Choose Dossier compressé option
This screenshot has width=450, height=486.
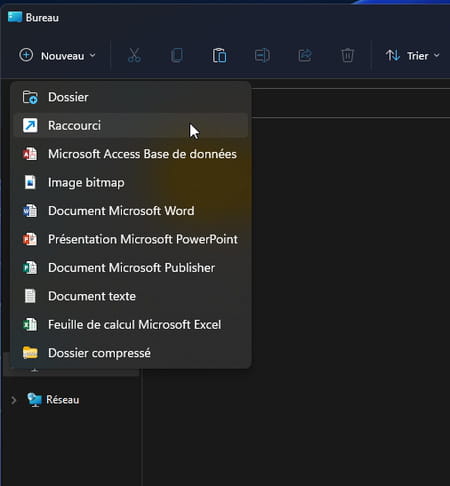click(131, 353)
